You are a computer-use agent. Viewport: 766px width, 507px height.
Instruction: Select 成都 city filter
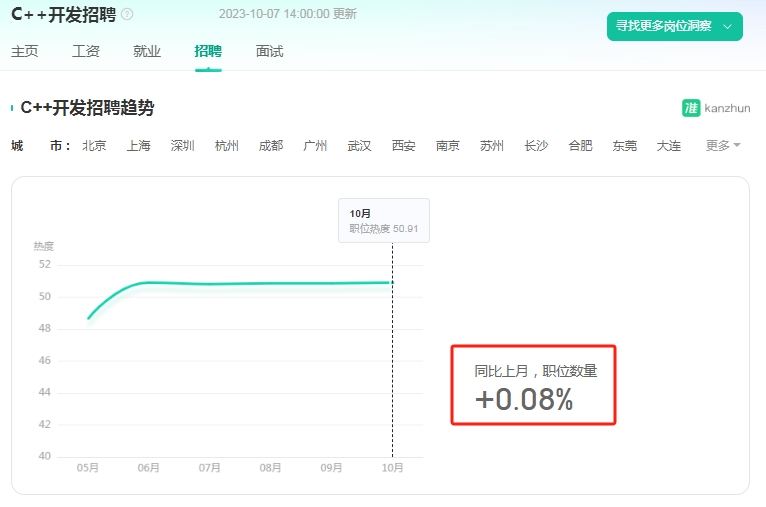(x=271, y=146)
